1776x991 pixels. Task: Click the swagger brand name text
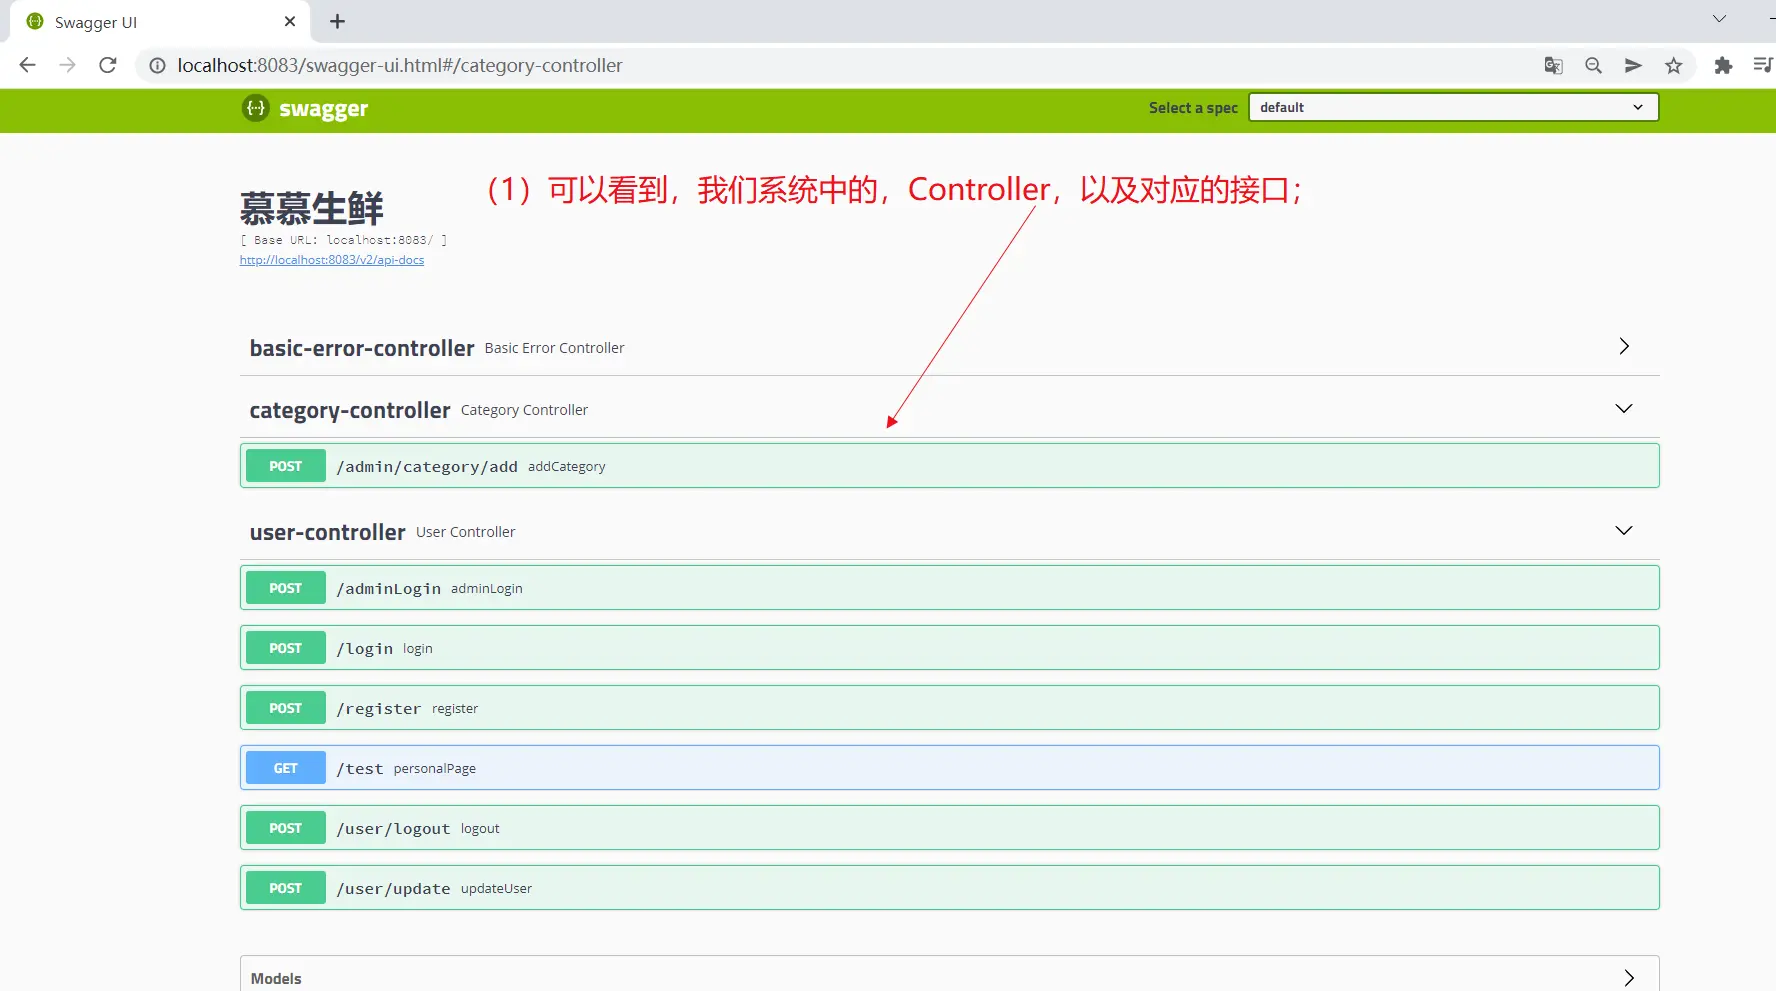pos(324,109)
